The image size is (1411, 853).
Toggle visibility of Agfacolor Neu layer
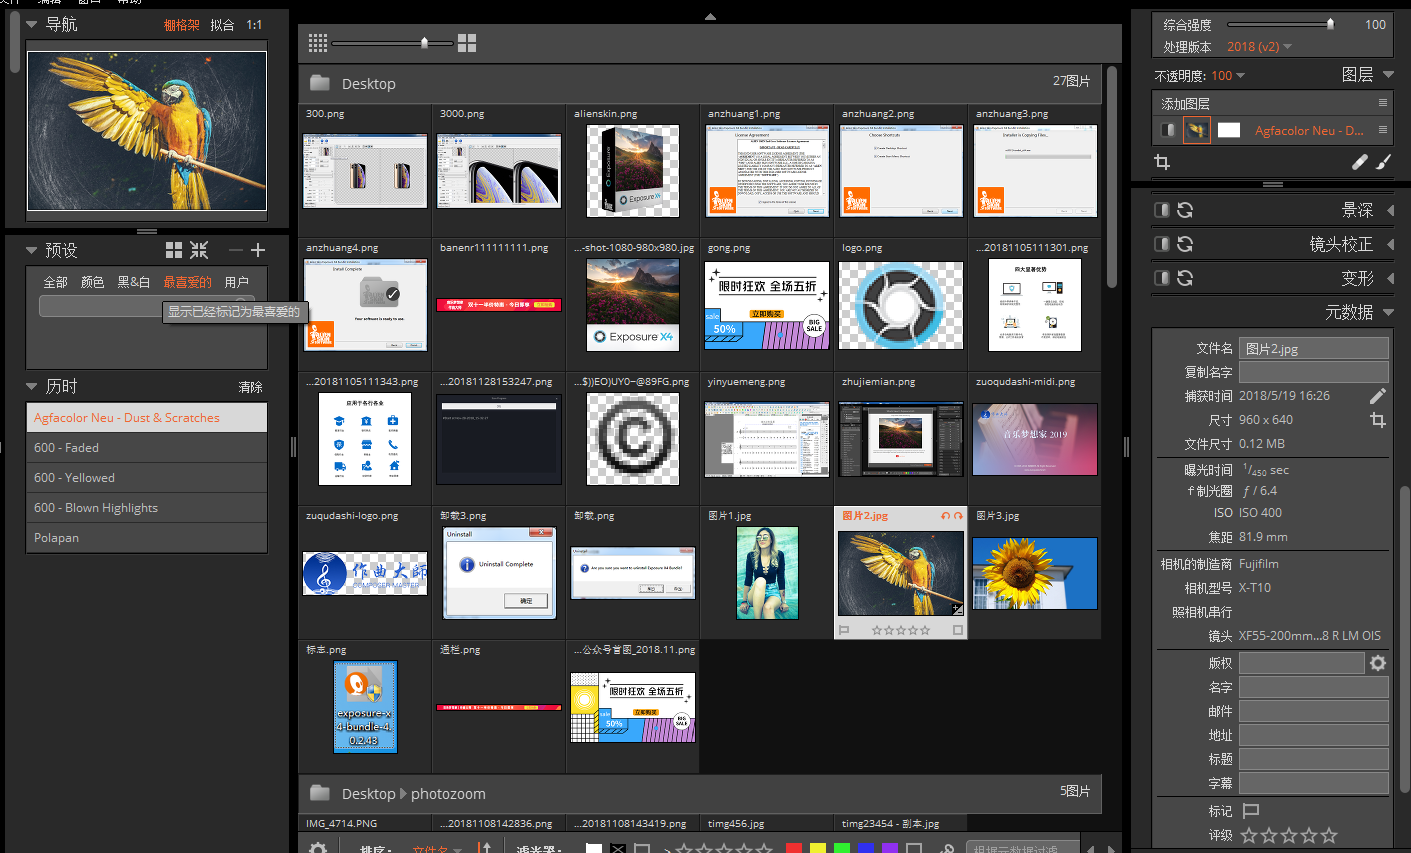(1167, 130)
